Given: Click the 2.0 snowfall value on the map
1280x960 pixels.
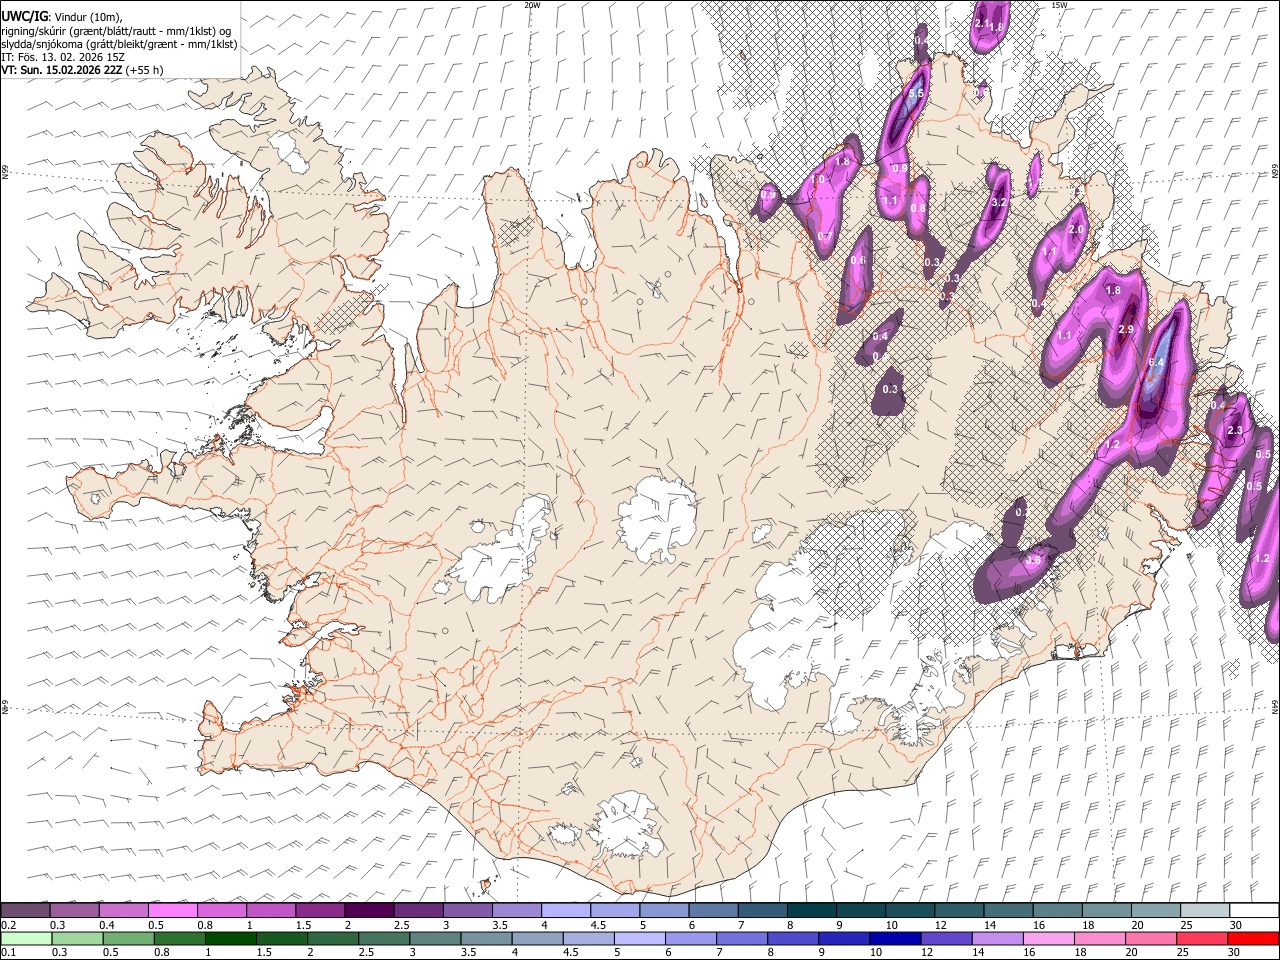Looking at the screenshot, I should pyautogui.click(x=1076, y=229).
